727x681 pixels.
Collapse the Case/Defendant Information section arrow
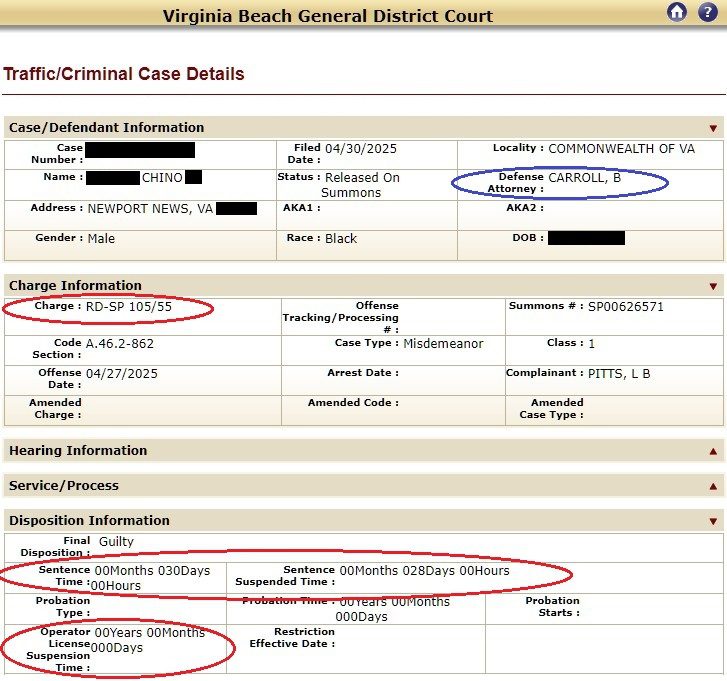click(713, 128)
